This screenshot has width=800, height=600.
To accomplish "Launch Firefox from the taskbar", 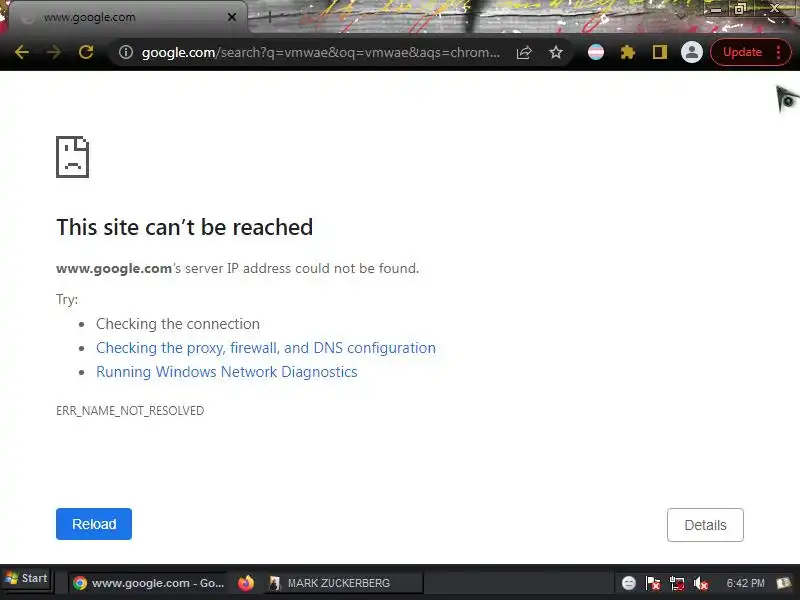I will coord(246,583).
